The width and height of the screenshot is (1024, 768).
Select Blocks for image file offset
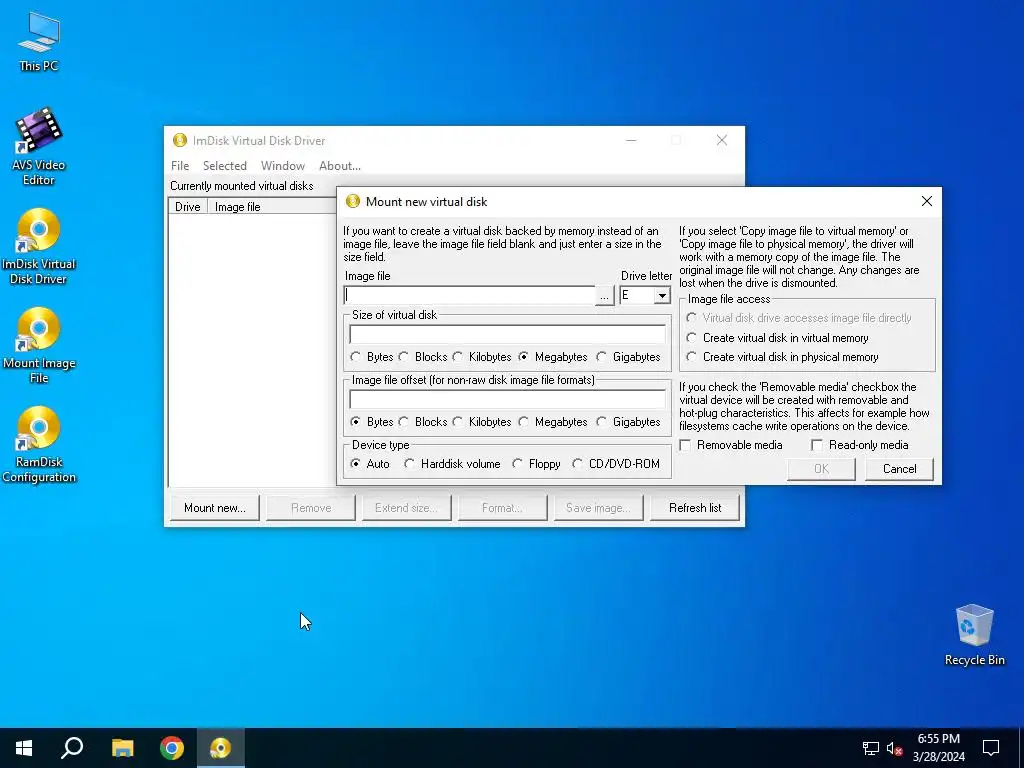point(404,422)
